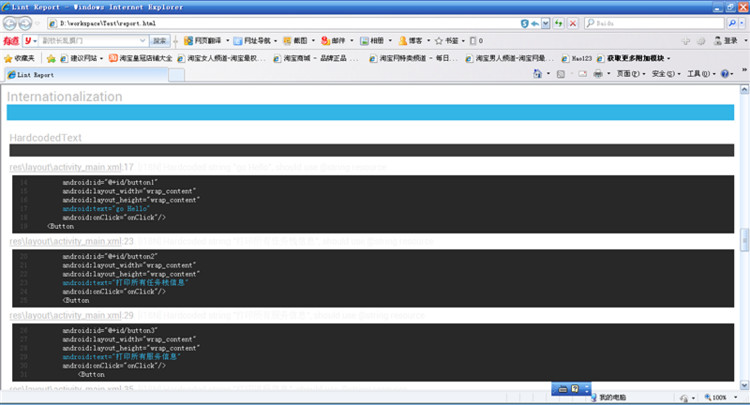This screenshot has height=405, width=750.
Task: Open the Youdao 'y' engine dropdown
Action: 31,41
